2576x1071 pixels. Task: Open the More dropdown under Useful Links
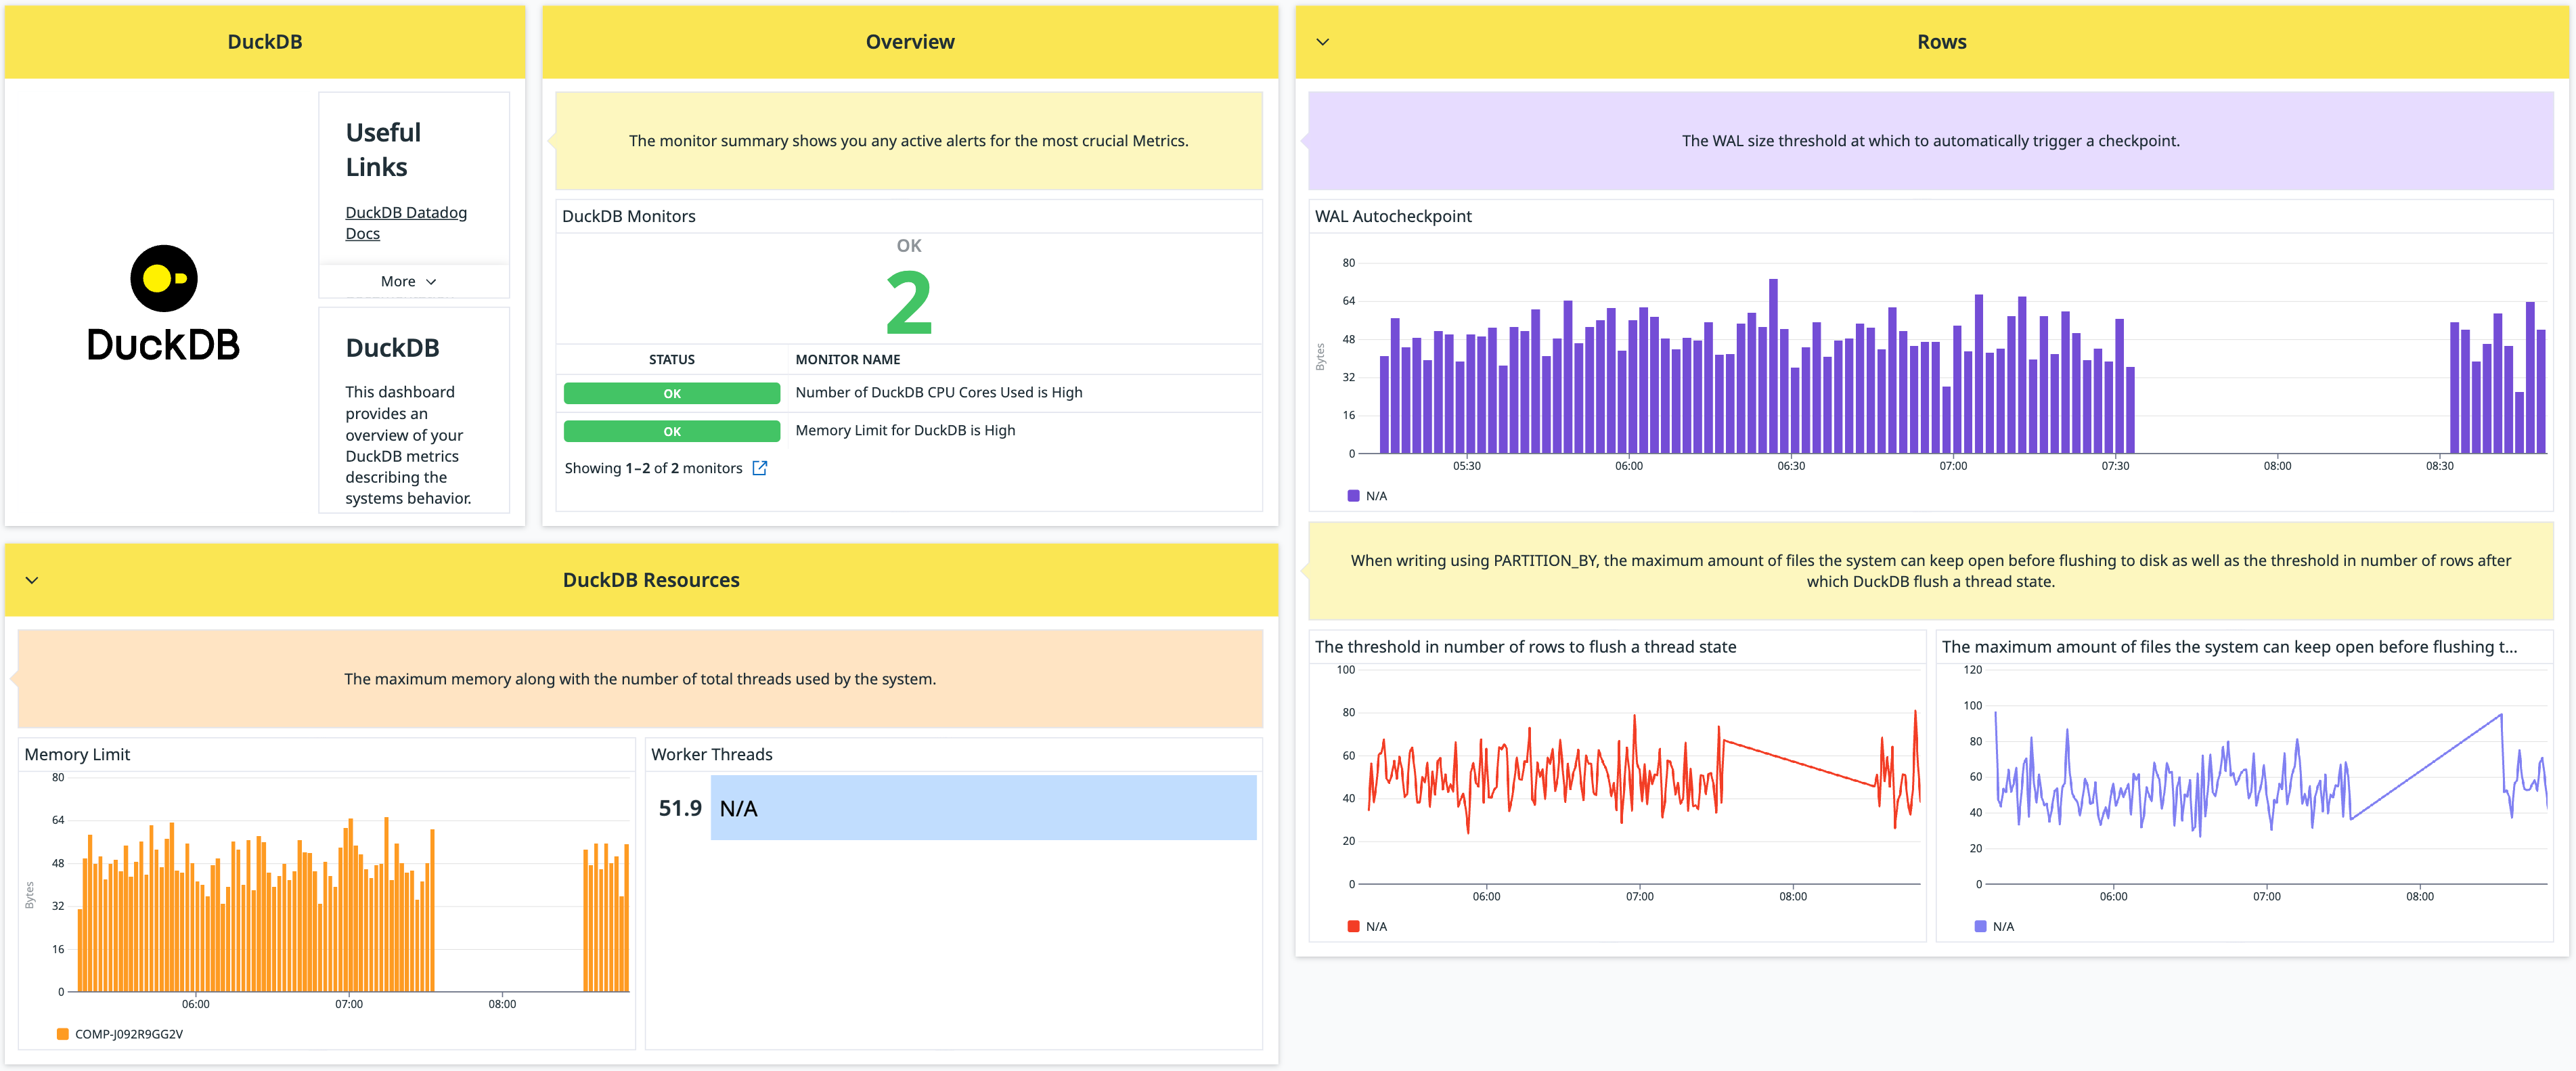409,281
